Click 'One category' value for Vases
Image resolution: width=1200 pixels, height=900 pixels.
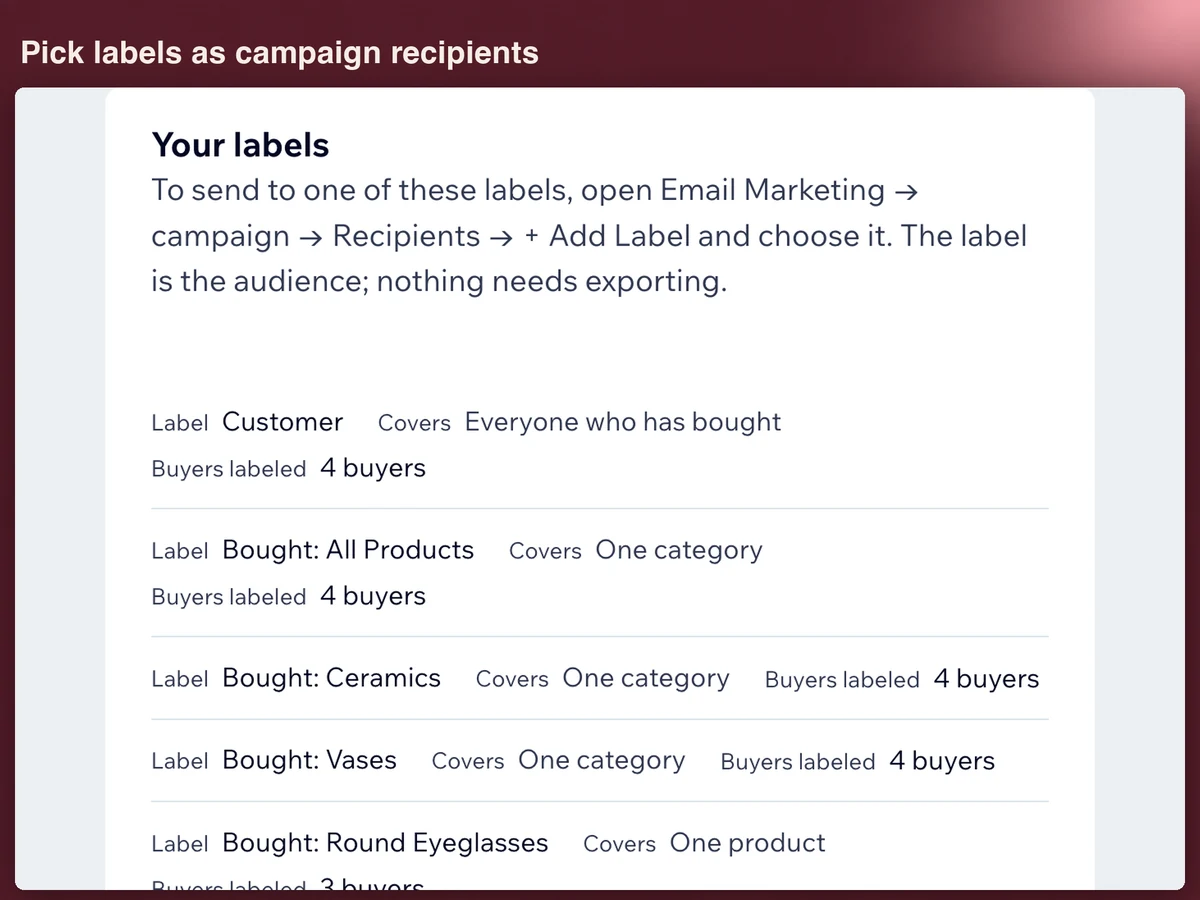click(x=602, y=761)
